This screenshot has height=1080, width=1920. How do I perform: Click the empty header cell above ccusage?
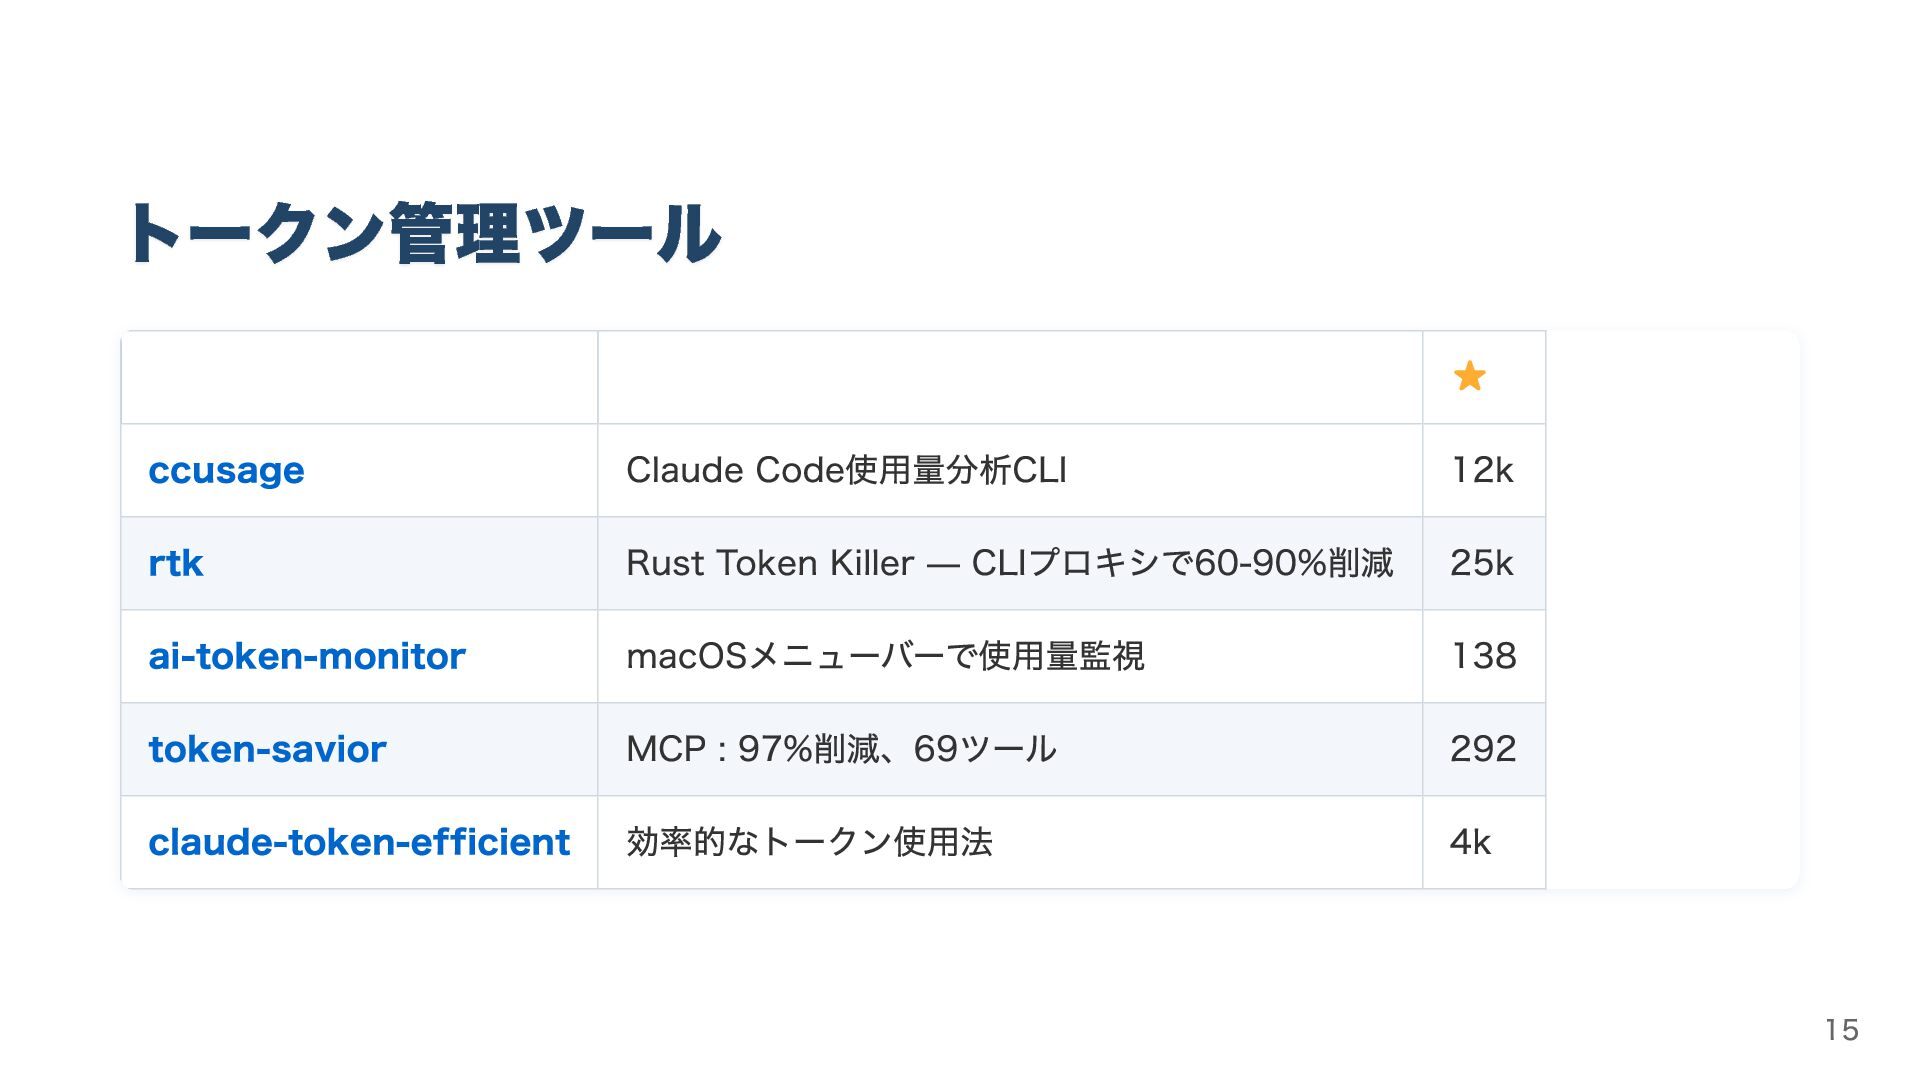(359, 377)
